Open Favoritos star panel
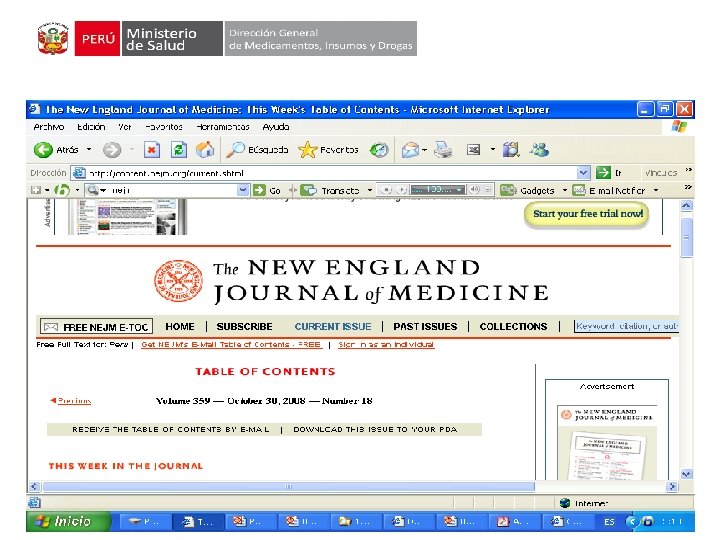This screenshot has width=720, height=540. [328, 150]
